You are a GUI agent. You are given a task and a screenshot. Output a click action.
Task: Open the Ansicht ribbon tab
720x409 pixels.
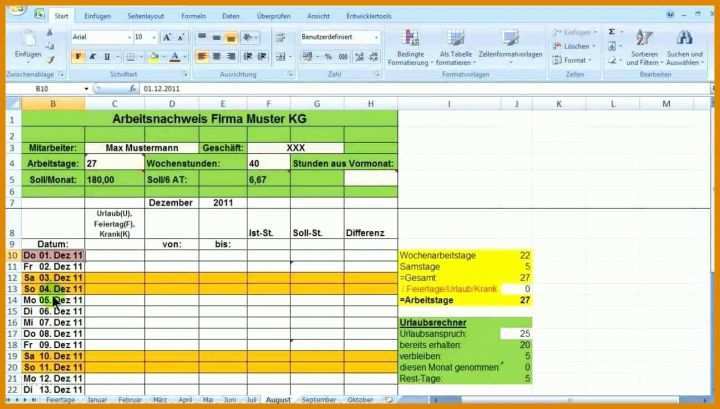[318, 16]
